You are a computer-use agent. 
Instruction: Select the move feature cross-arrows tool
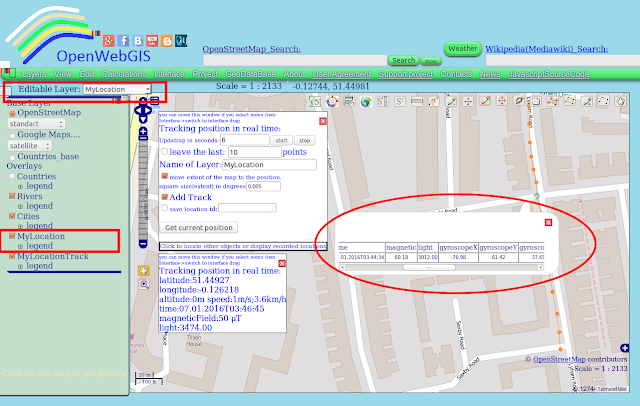468,101
